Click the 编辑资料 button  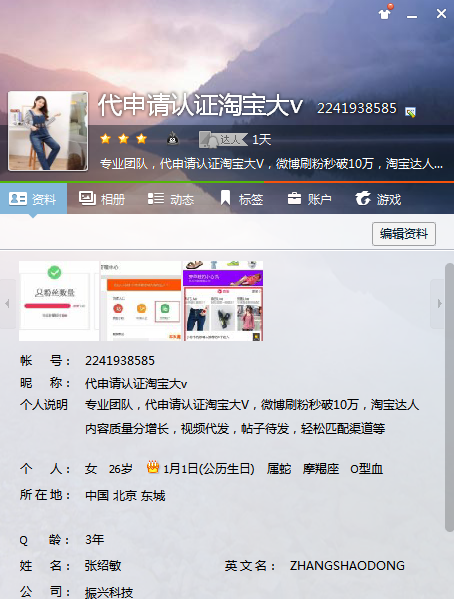(404, 234)
